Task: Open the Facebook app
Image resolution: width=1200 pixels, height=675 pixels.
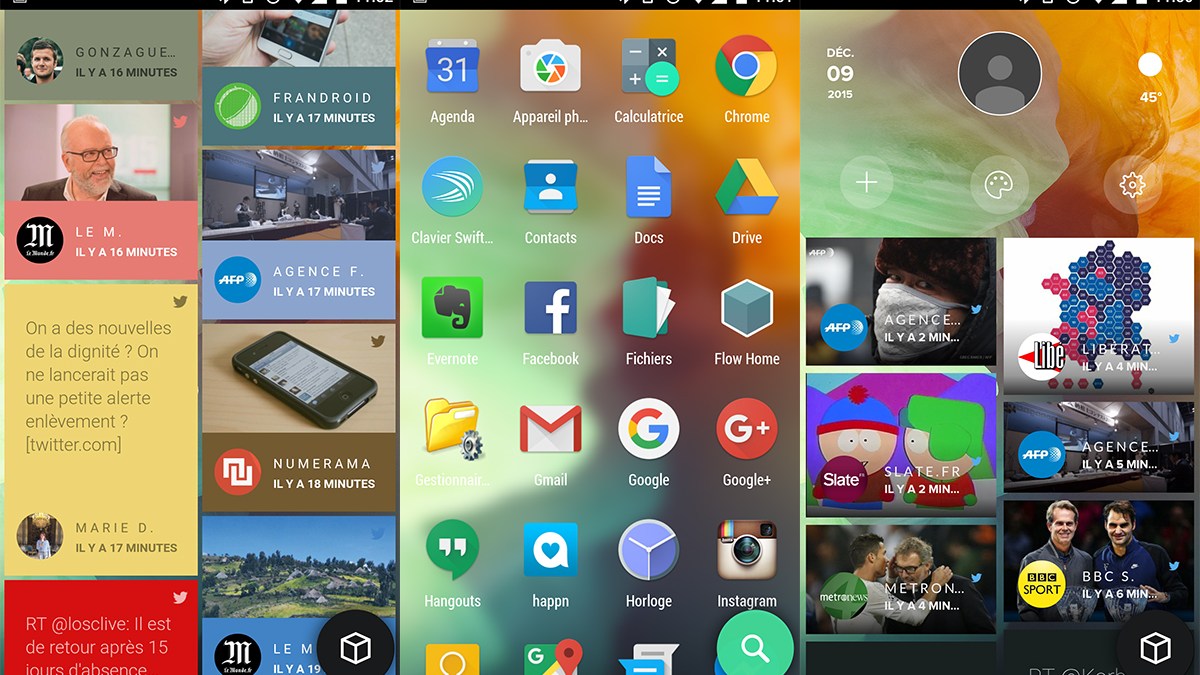Action: point(550,308)
